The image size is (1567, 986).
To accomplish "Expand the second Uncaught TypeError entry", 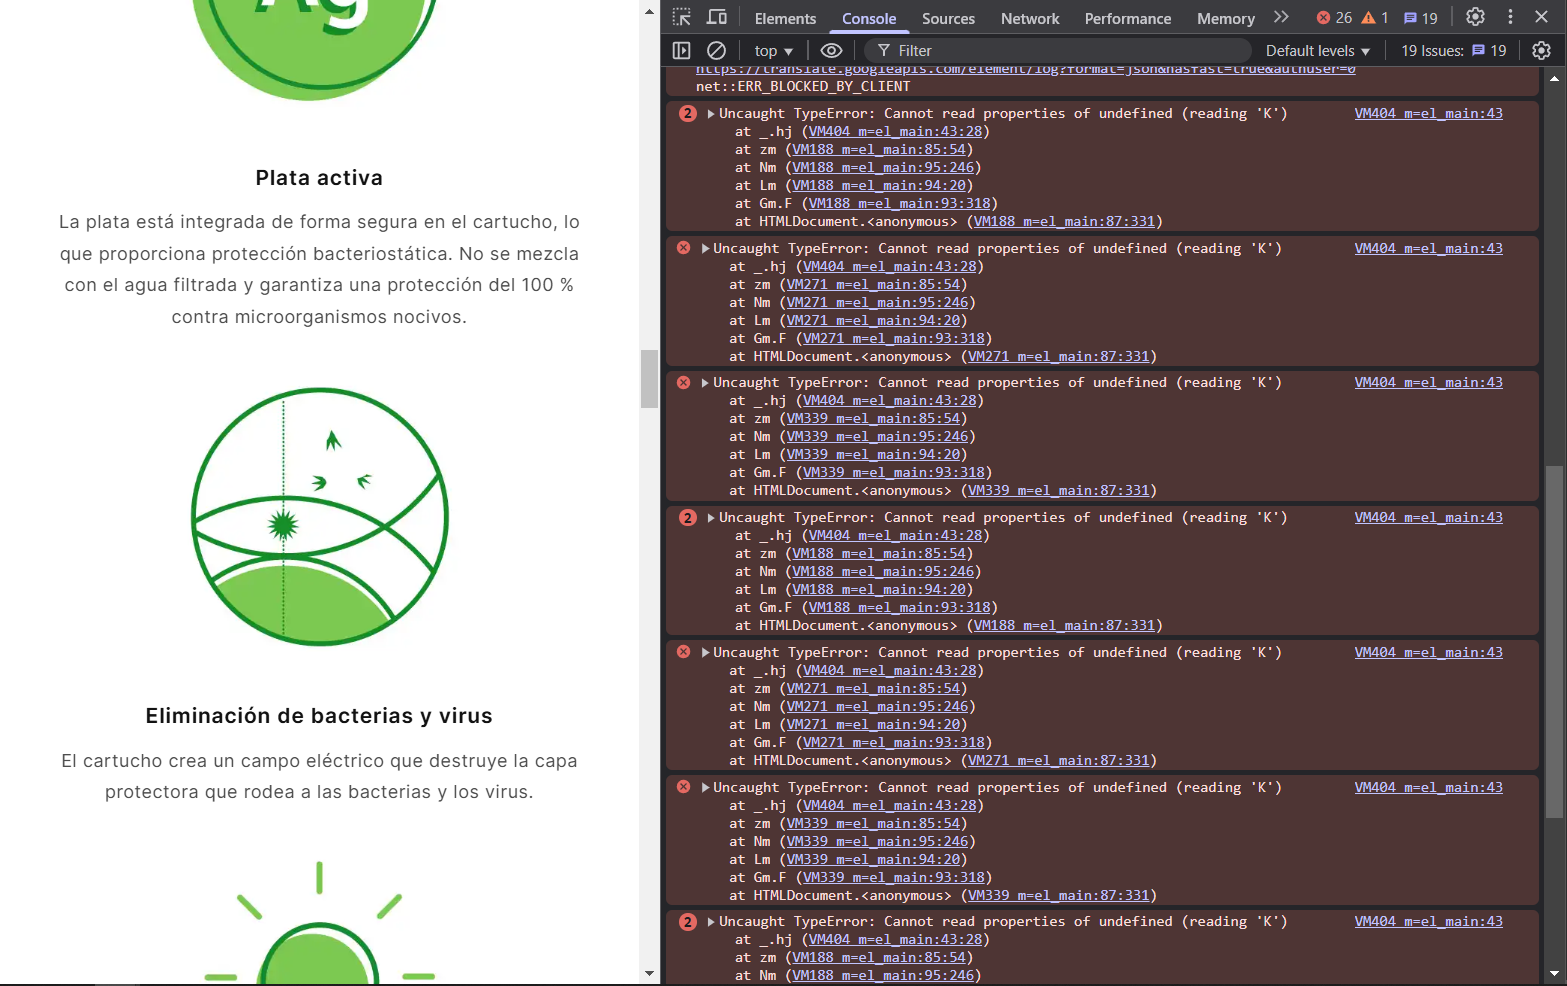I will (x=706, y=249).
